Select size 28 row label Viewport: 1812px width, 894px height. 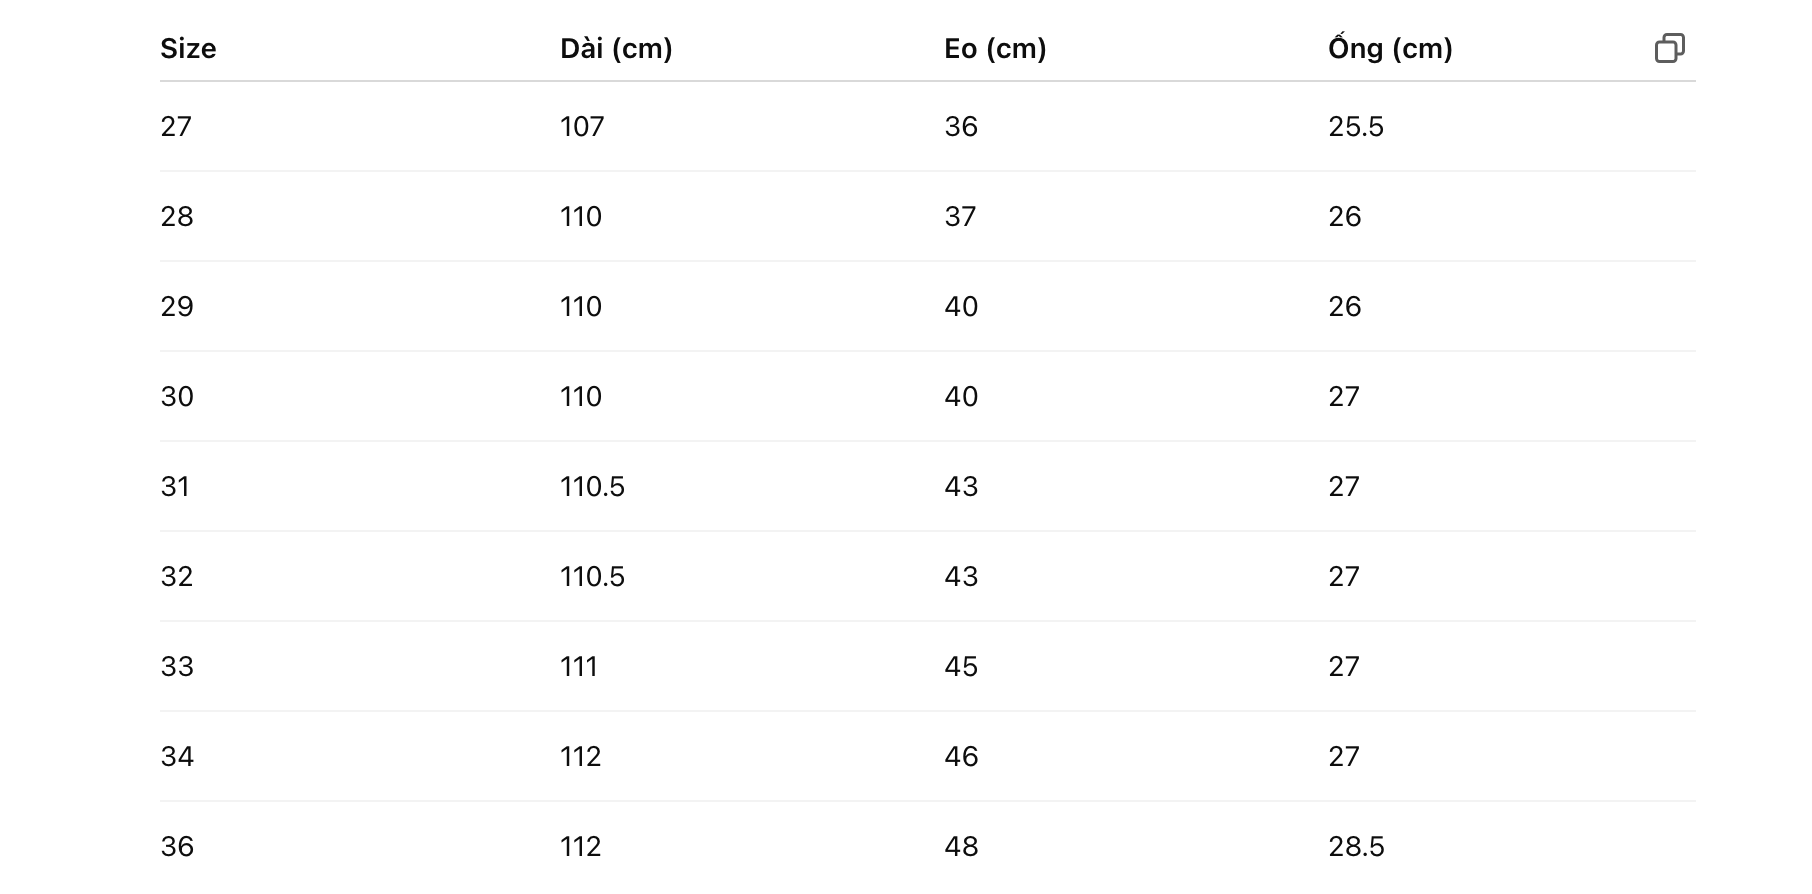click(x=177, y=216)
